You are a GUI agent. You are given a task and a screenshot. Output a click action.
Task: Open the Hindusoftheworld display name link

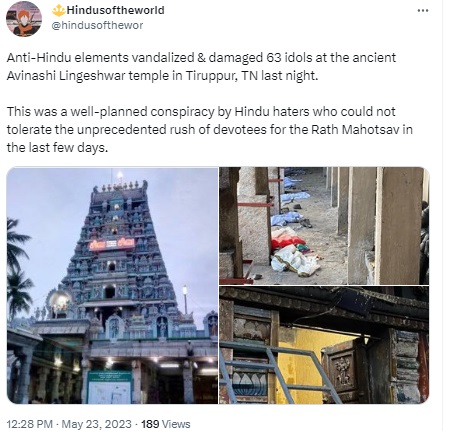[115, 10]
